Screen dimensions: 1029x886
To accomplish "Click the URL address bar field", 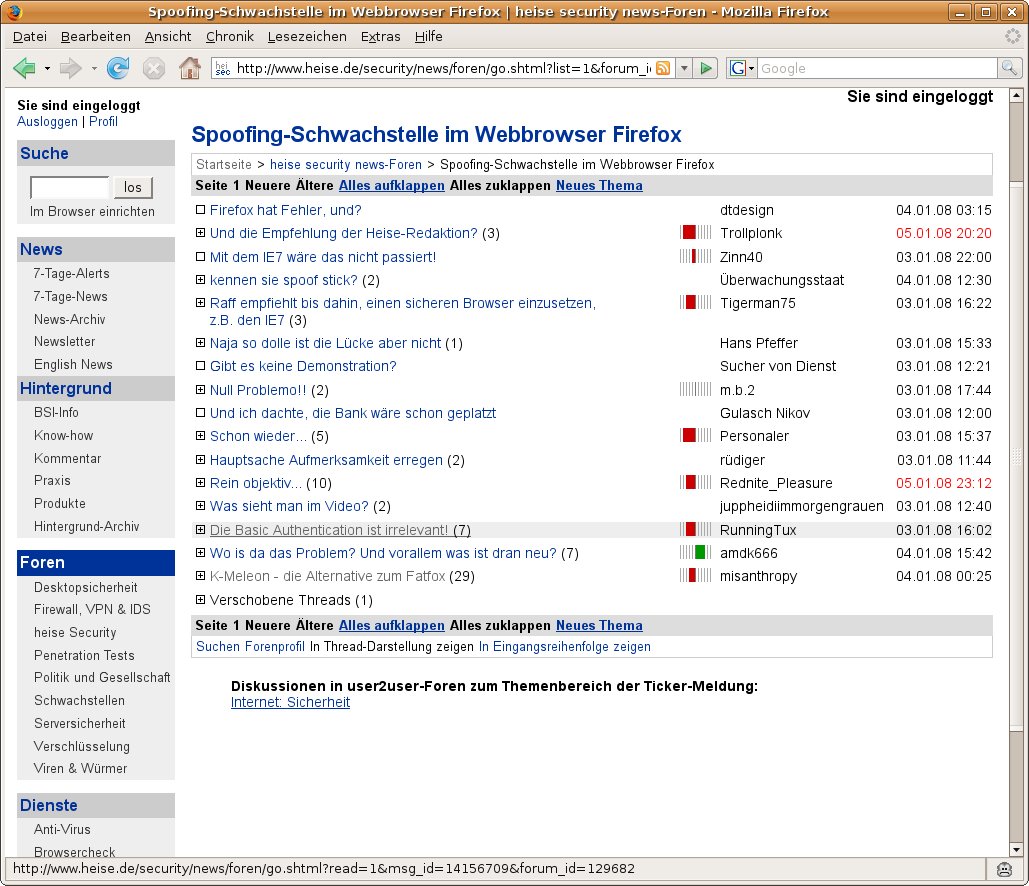I will pyautogui.click(x=443, y=68).
